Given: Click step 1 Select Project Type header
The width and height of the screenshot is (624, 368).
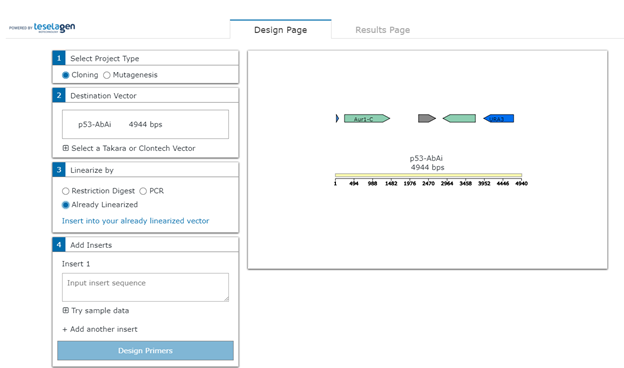Looking at the screenshot, I should (145, 58).
